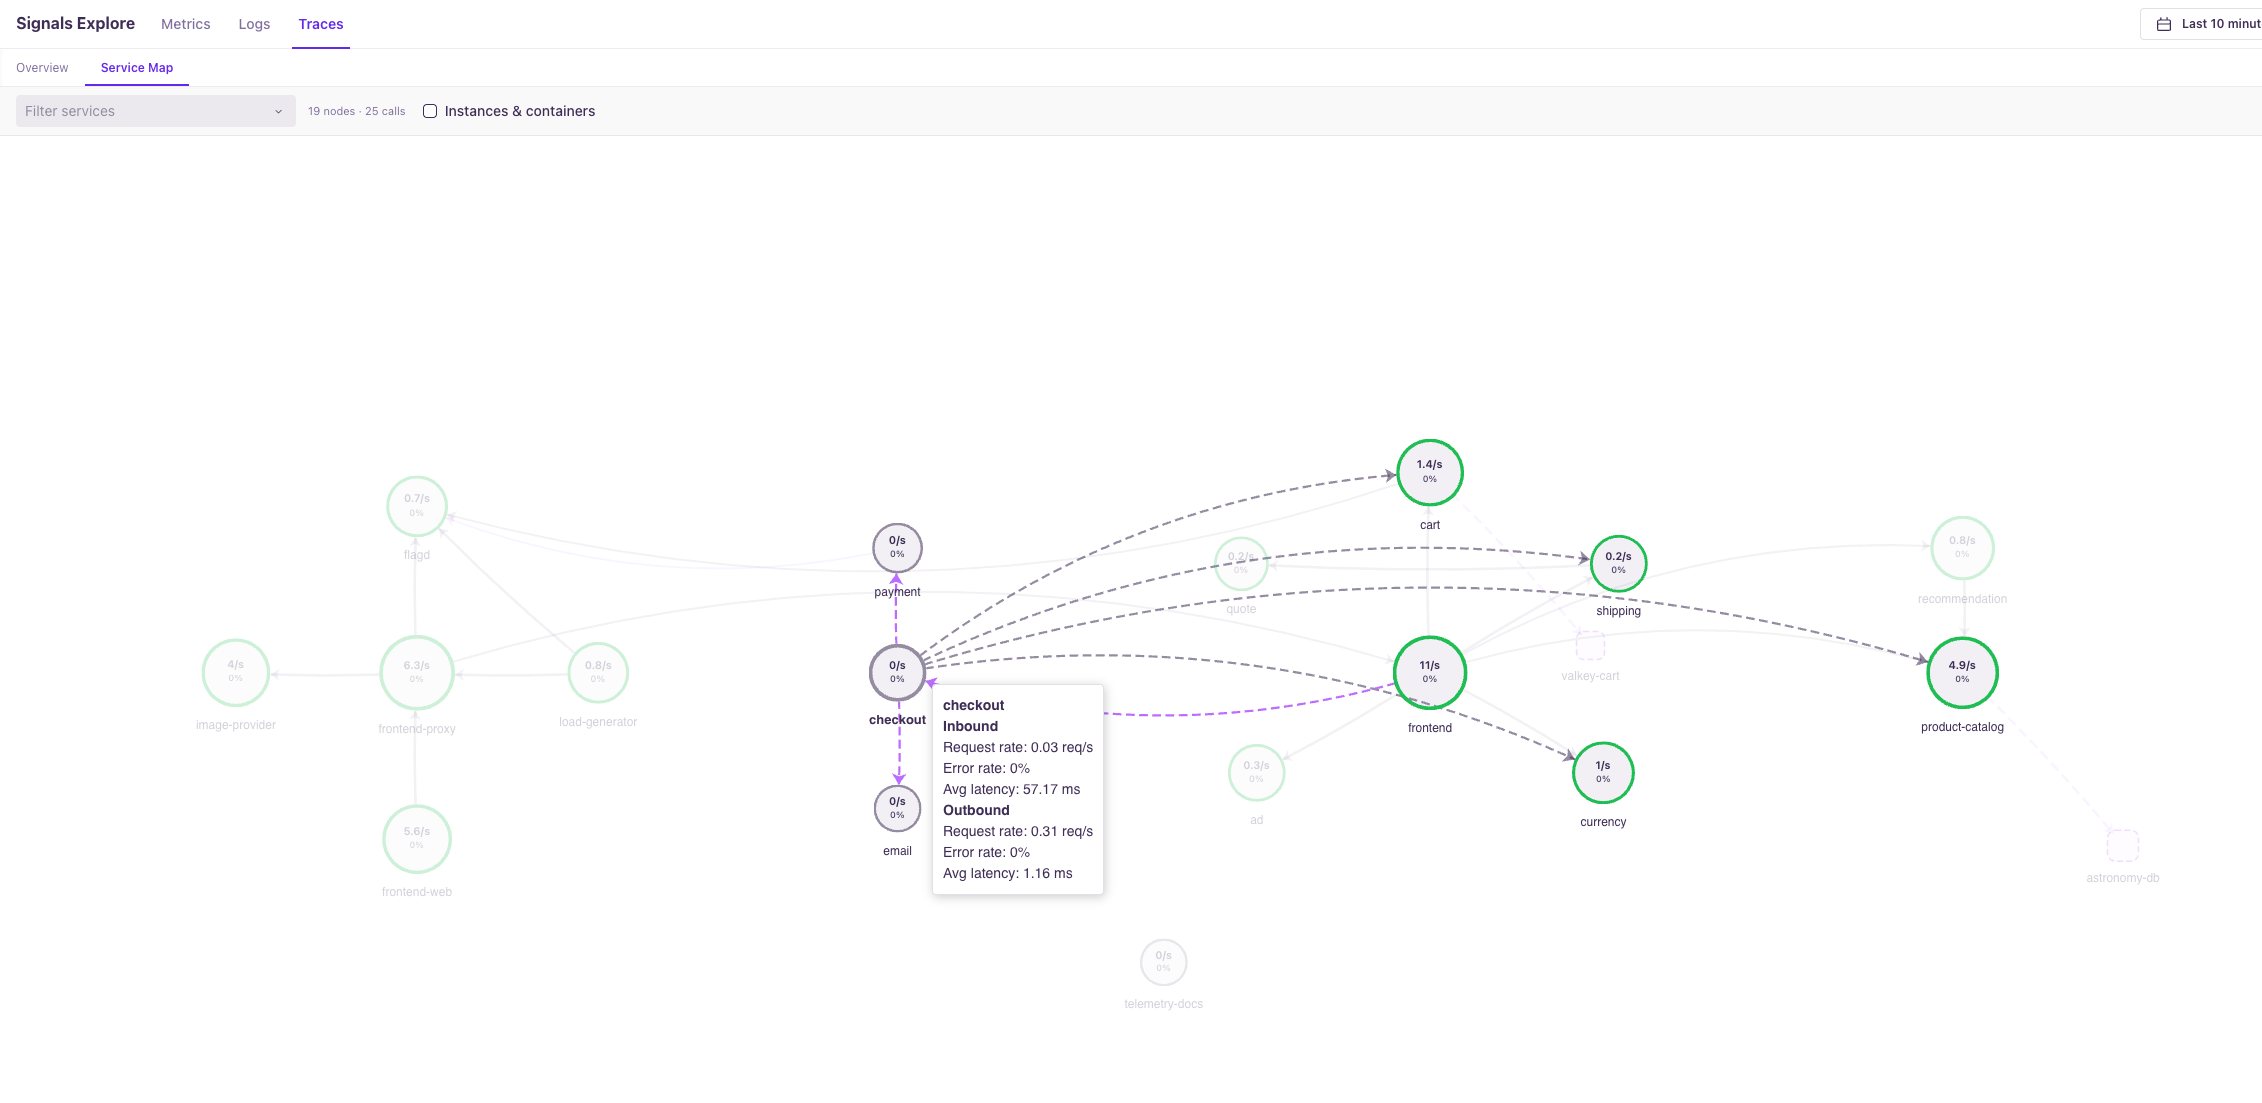Select the frontend-web service node
This screenshot has height=1103, width=2262.
pos(416,838)
